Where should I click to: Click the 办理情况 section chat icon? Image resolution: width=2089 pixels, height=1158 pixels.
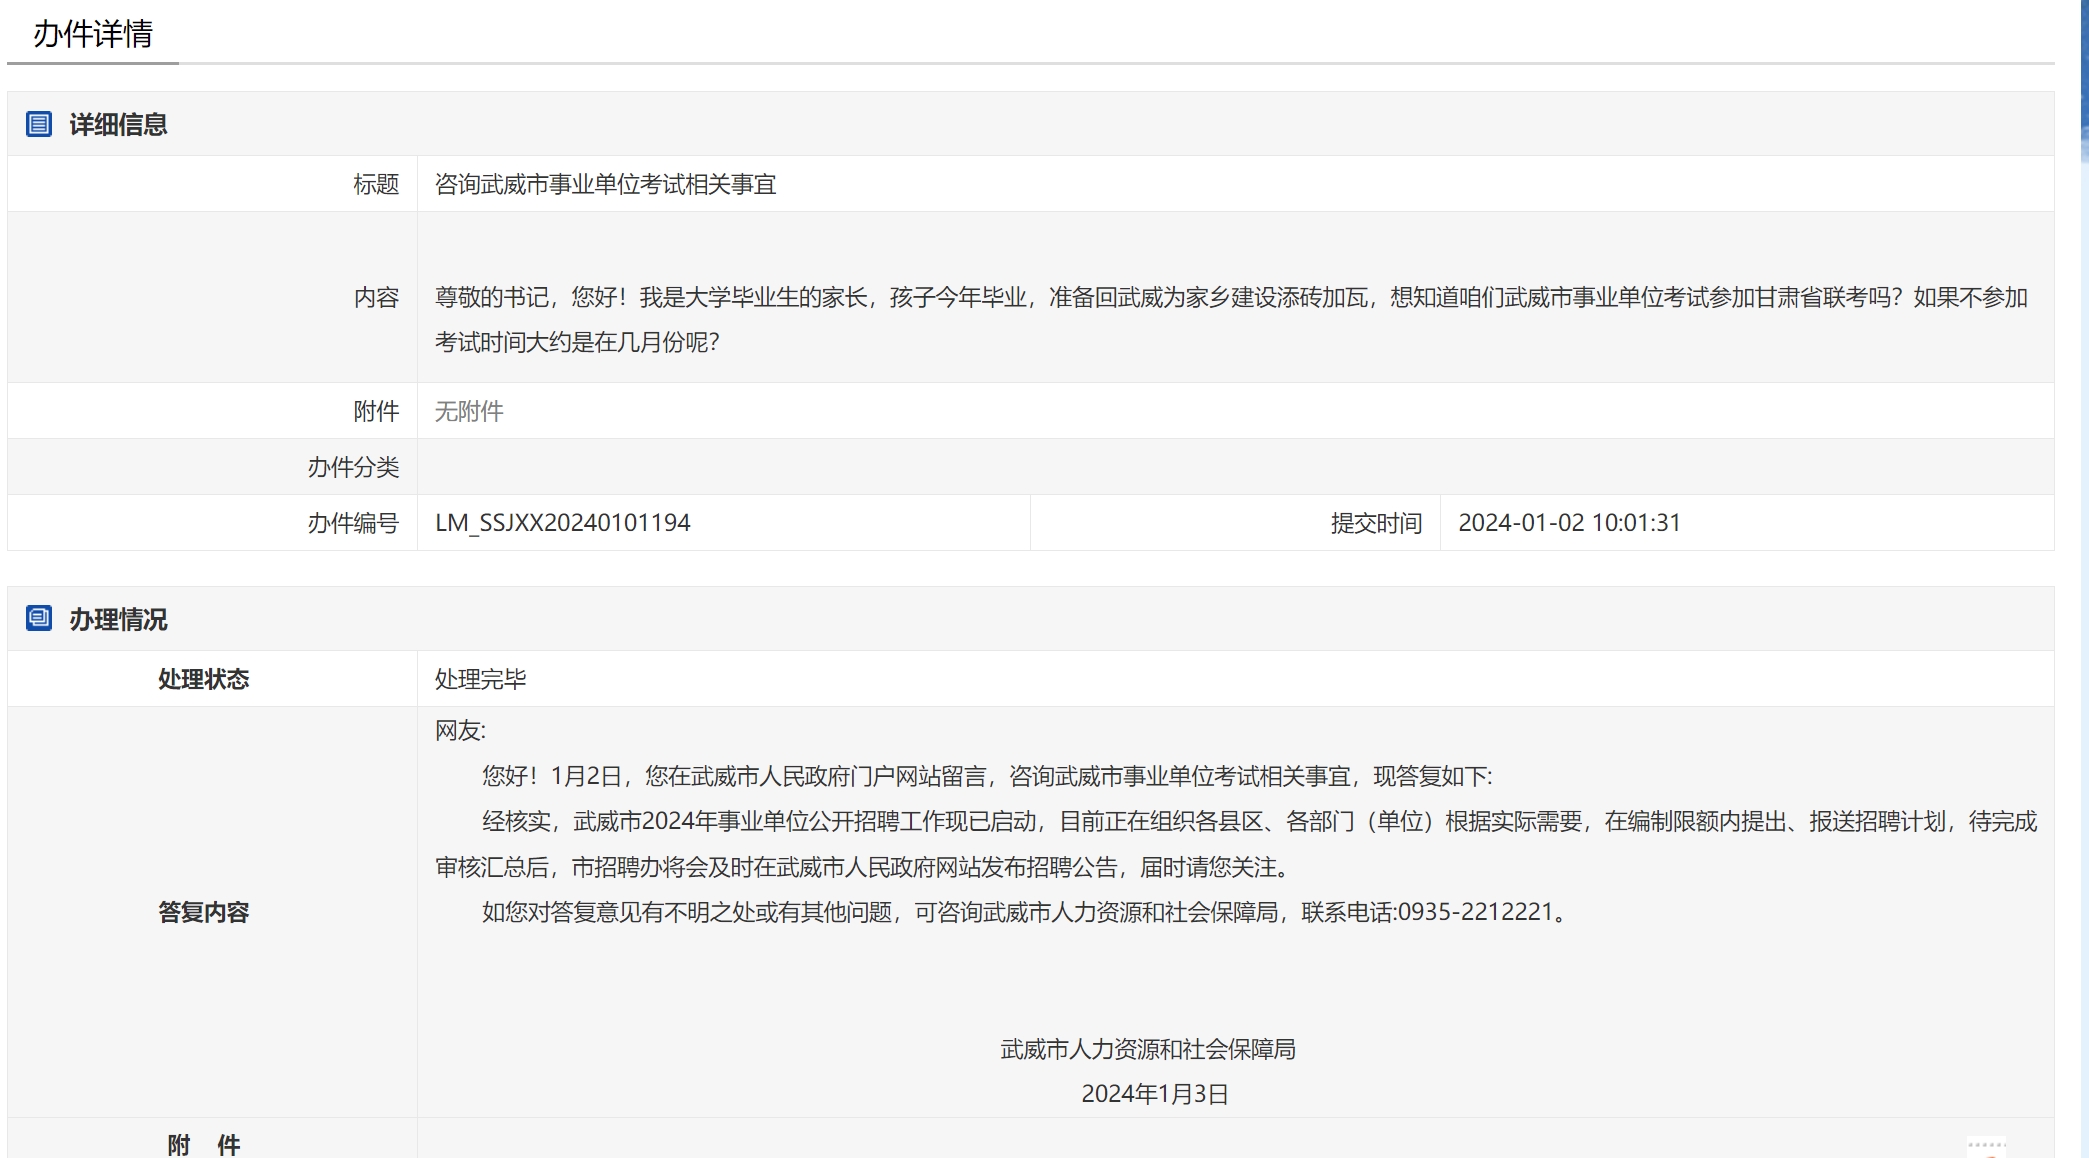[x=39, y=618]
